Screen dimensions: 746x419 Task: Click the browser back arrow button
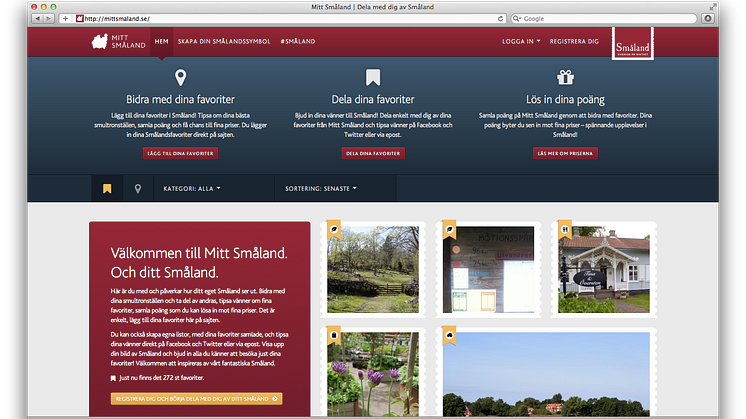pyautogui.click(x=37, y=18)
